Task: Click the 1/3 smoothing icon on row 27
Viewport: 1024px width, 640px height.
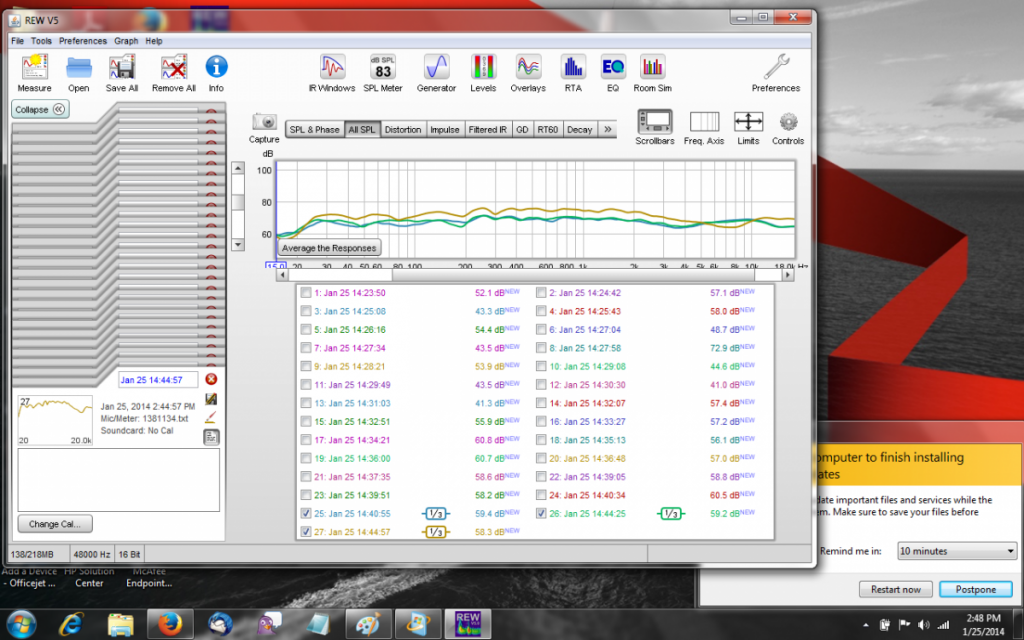Action: click(x=436, y=532)
